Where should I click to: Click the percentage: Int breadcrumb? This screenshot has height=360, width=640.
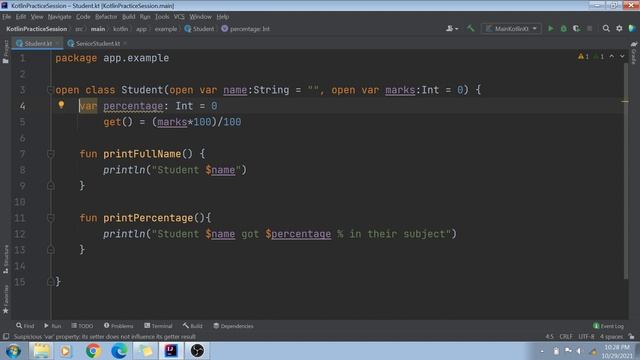point(246,29)
